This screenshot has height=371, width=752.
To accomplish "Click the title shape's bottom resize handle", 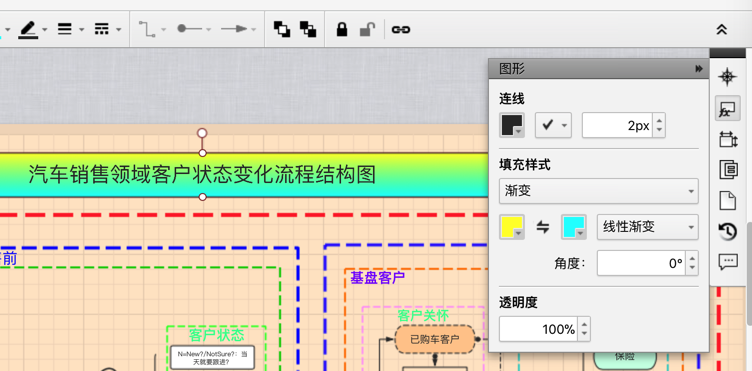I will pos(202,197).
